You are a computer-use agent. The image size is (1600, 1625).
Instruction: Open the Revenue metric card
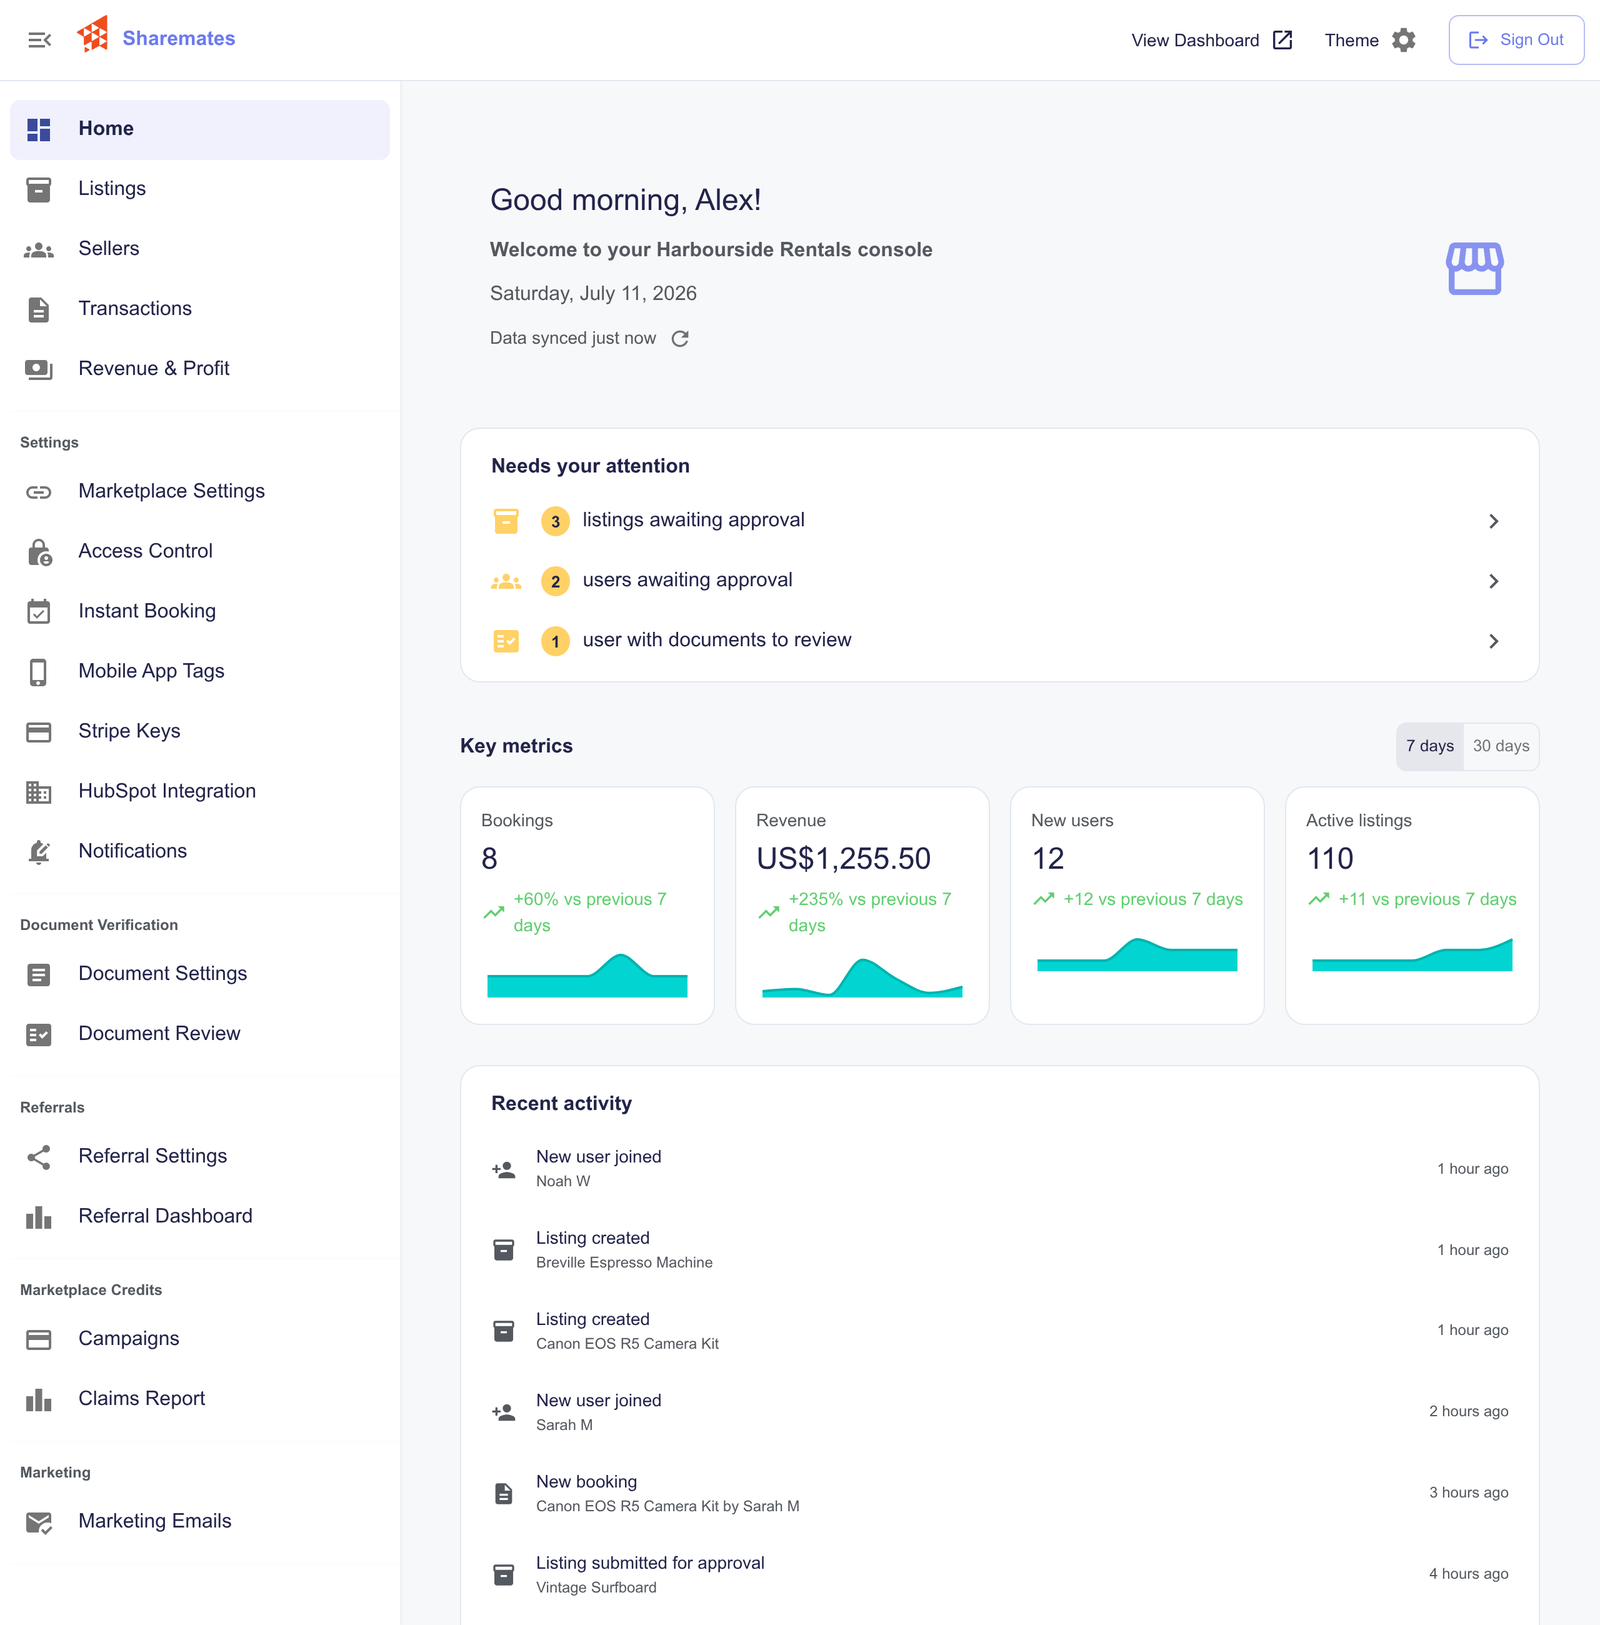[x=862, y=905]
